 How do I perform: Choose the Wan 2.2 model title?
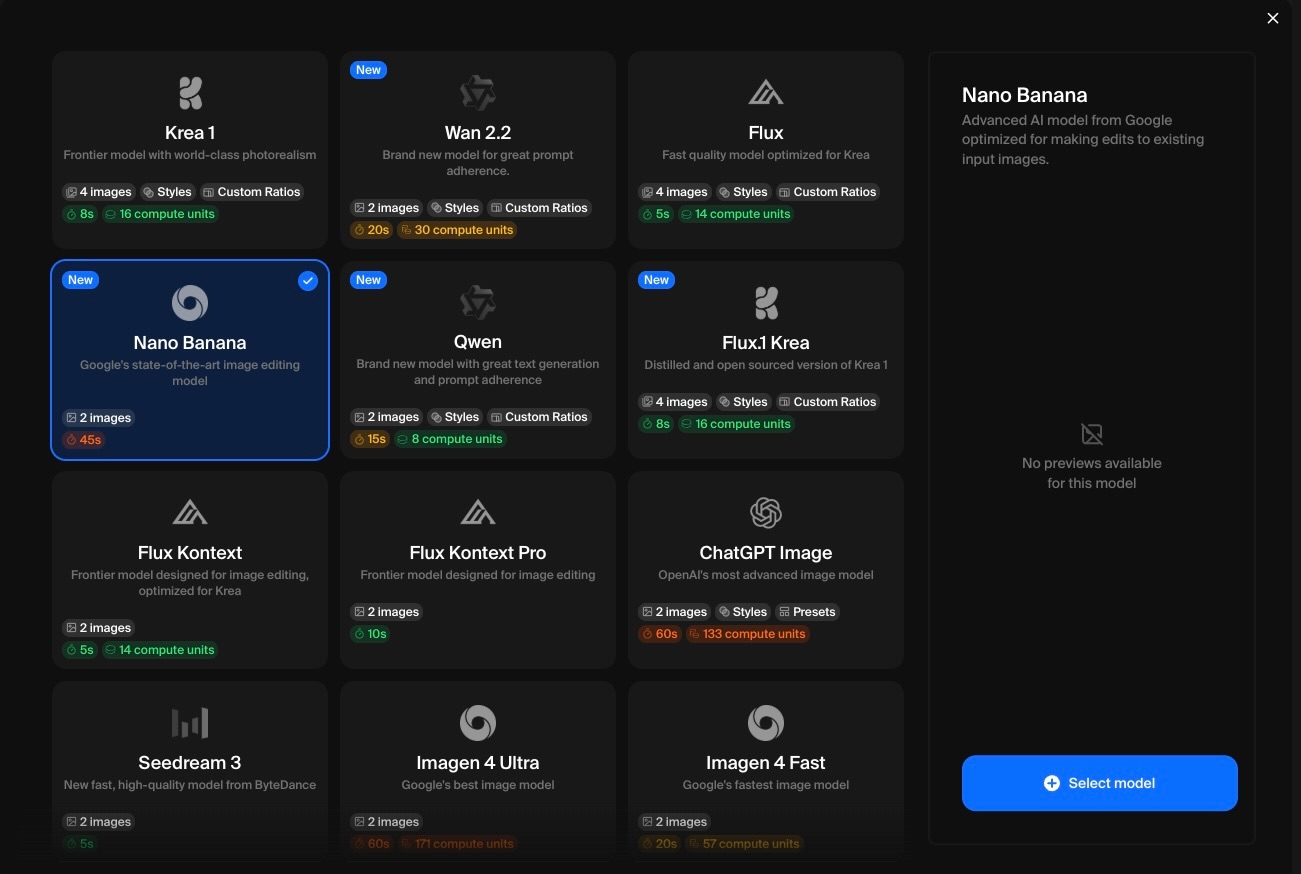coord(478,133)
